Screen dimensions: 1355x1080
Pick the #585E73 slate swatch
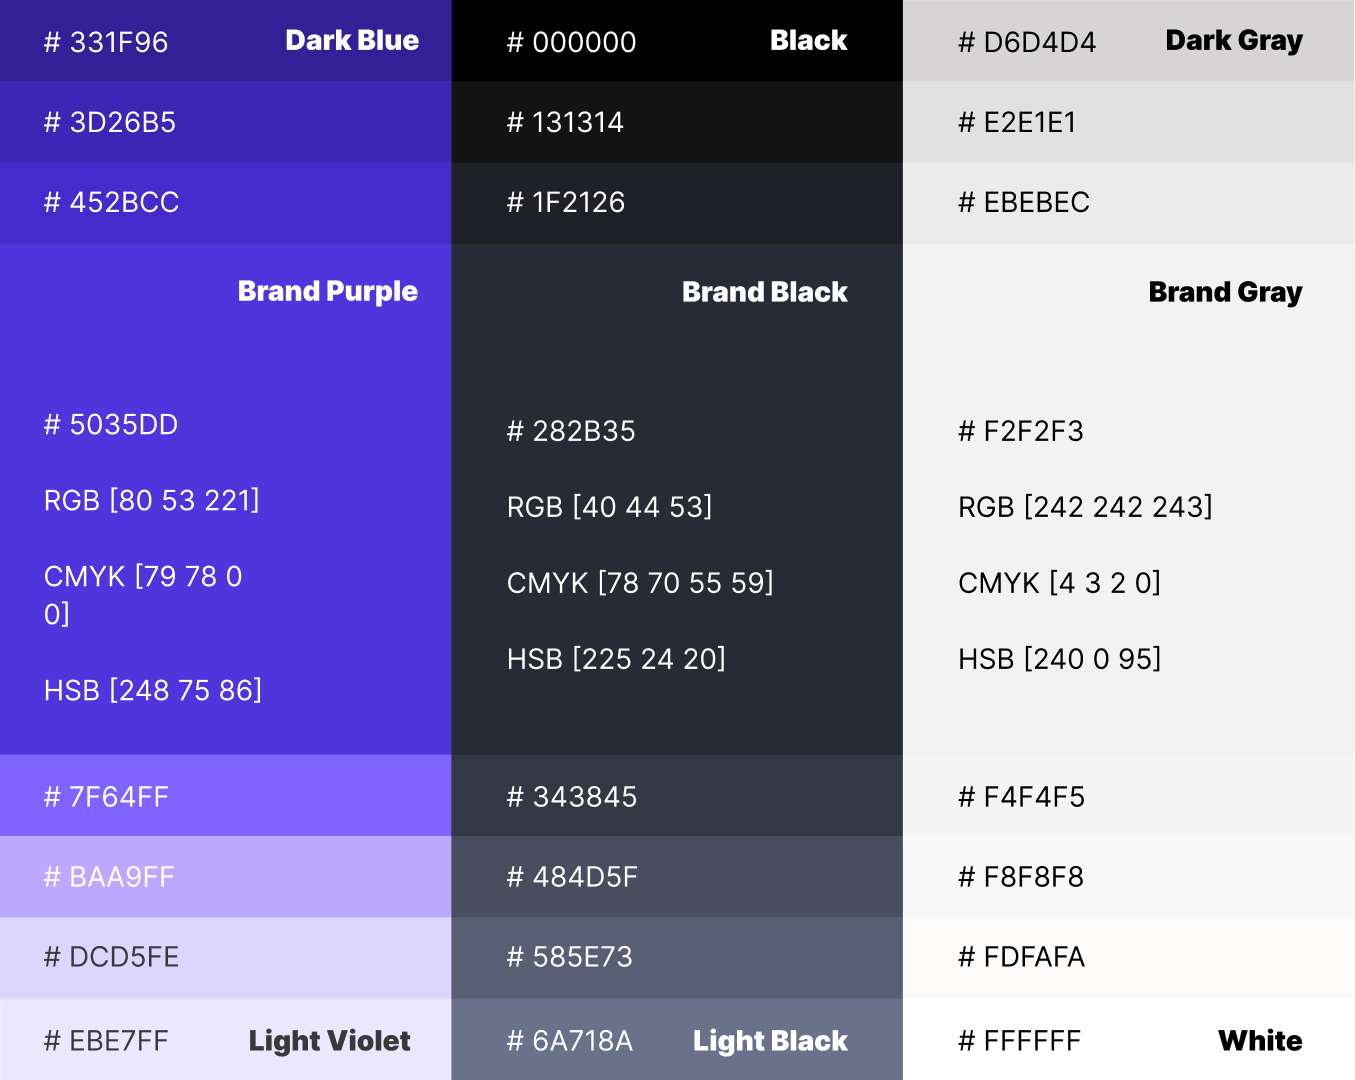click(x=677, y=957)
